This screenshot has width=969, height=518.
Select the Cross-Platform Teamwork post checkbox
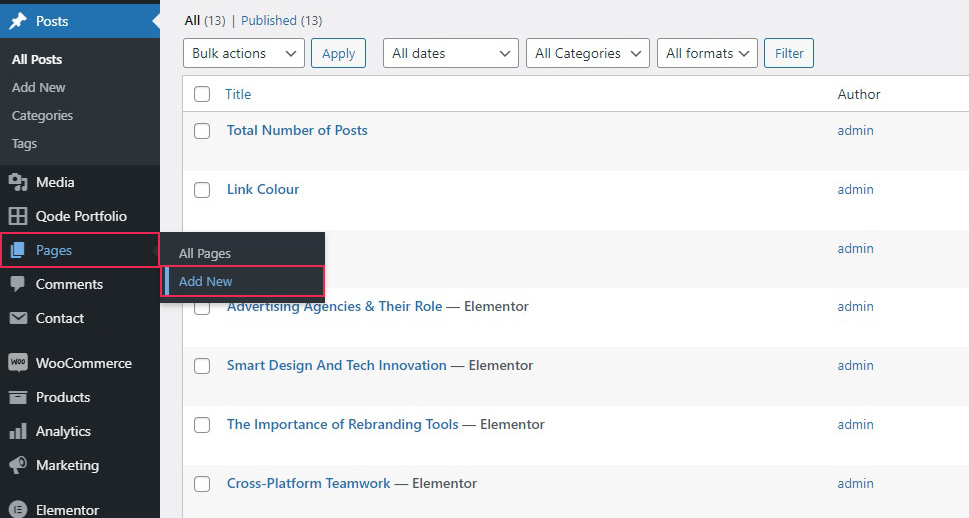coord(202,484)
